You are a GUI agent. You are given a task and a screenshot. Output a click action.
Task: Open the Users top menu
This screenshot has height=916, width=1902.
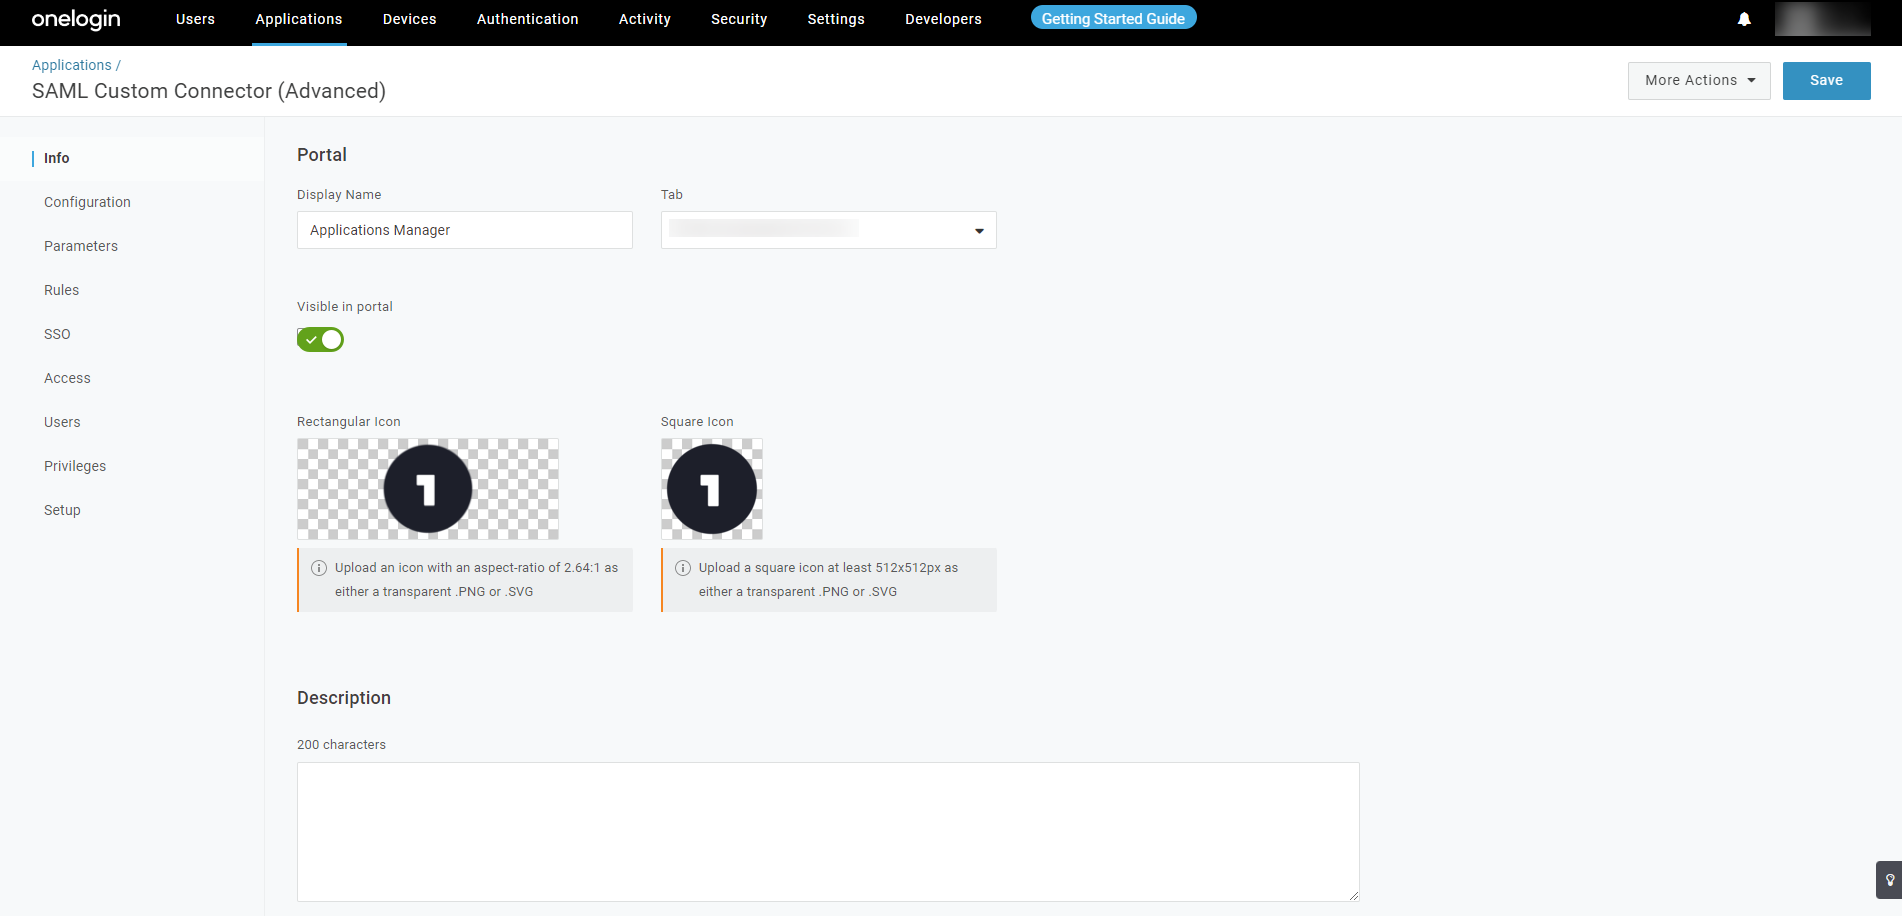[x=195, y=19]
